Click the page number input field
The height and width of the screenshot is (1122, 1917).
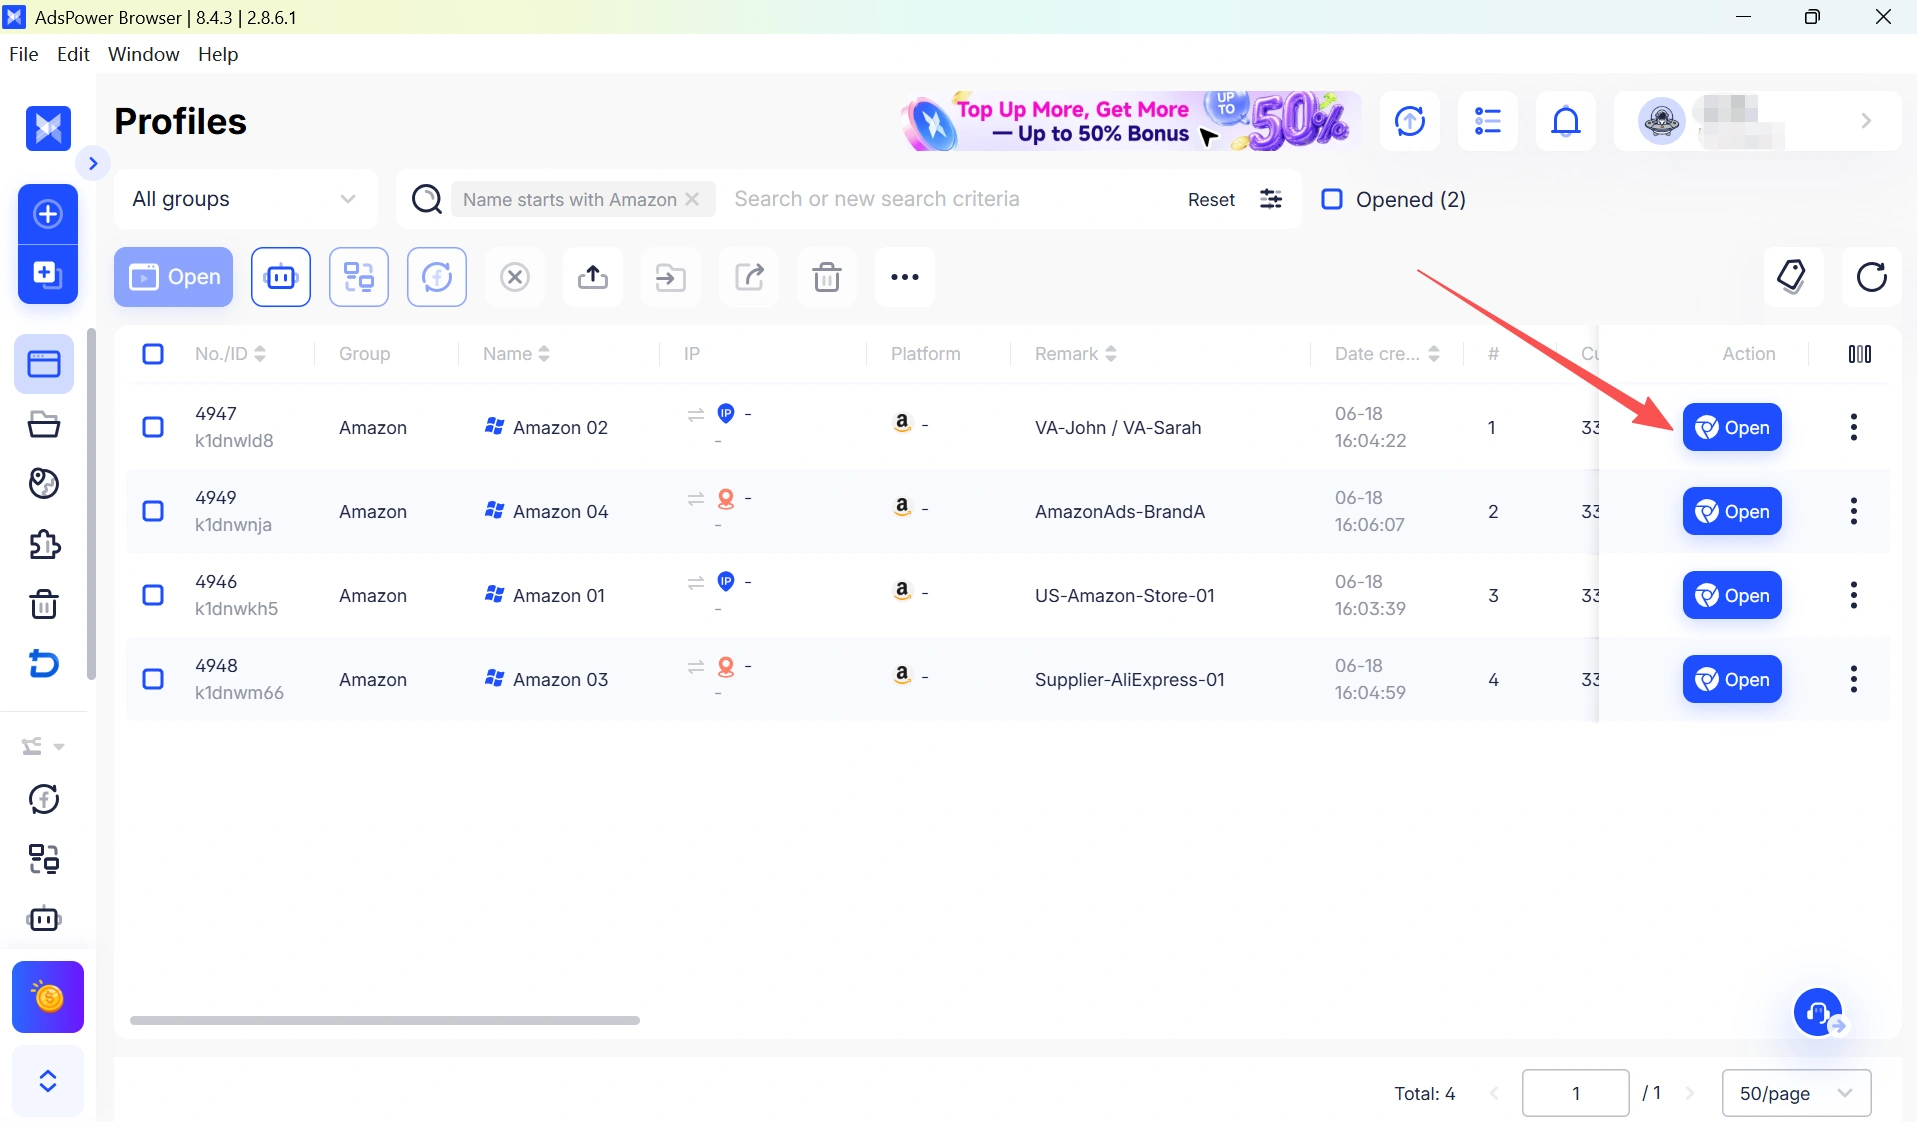tap(1575, 1093)
